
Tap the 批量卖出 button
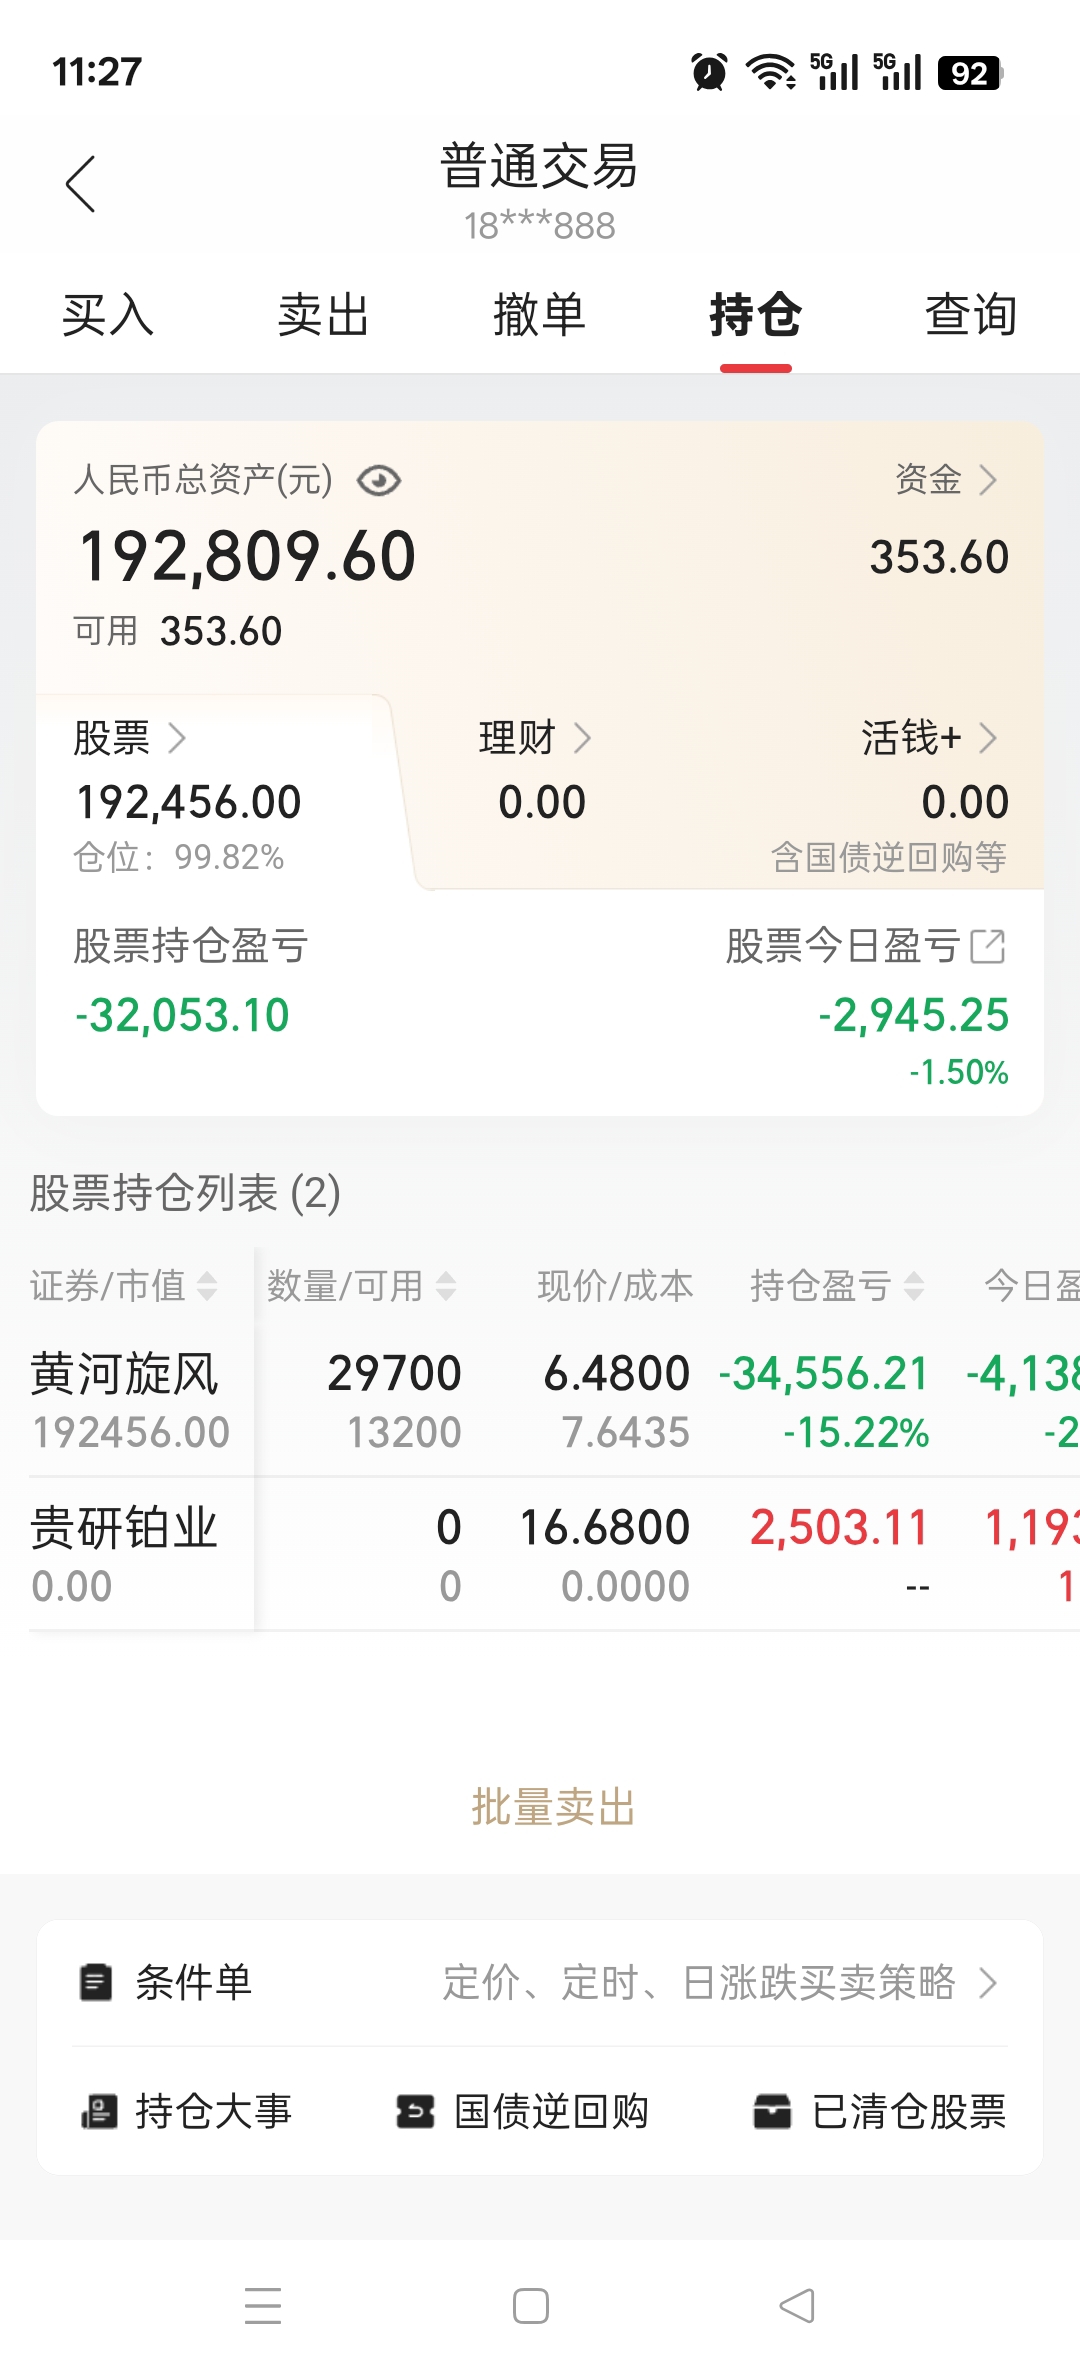click(553, 1807)
